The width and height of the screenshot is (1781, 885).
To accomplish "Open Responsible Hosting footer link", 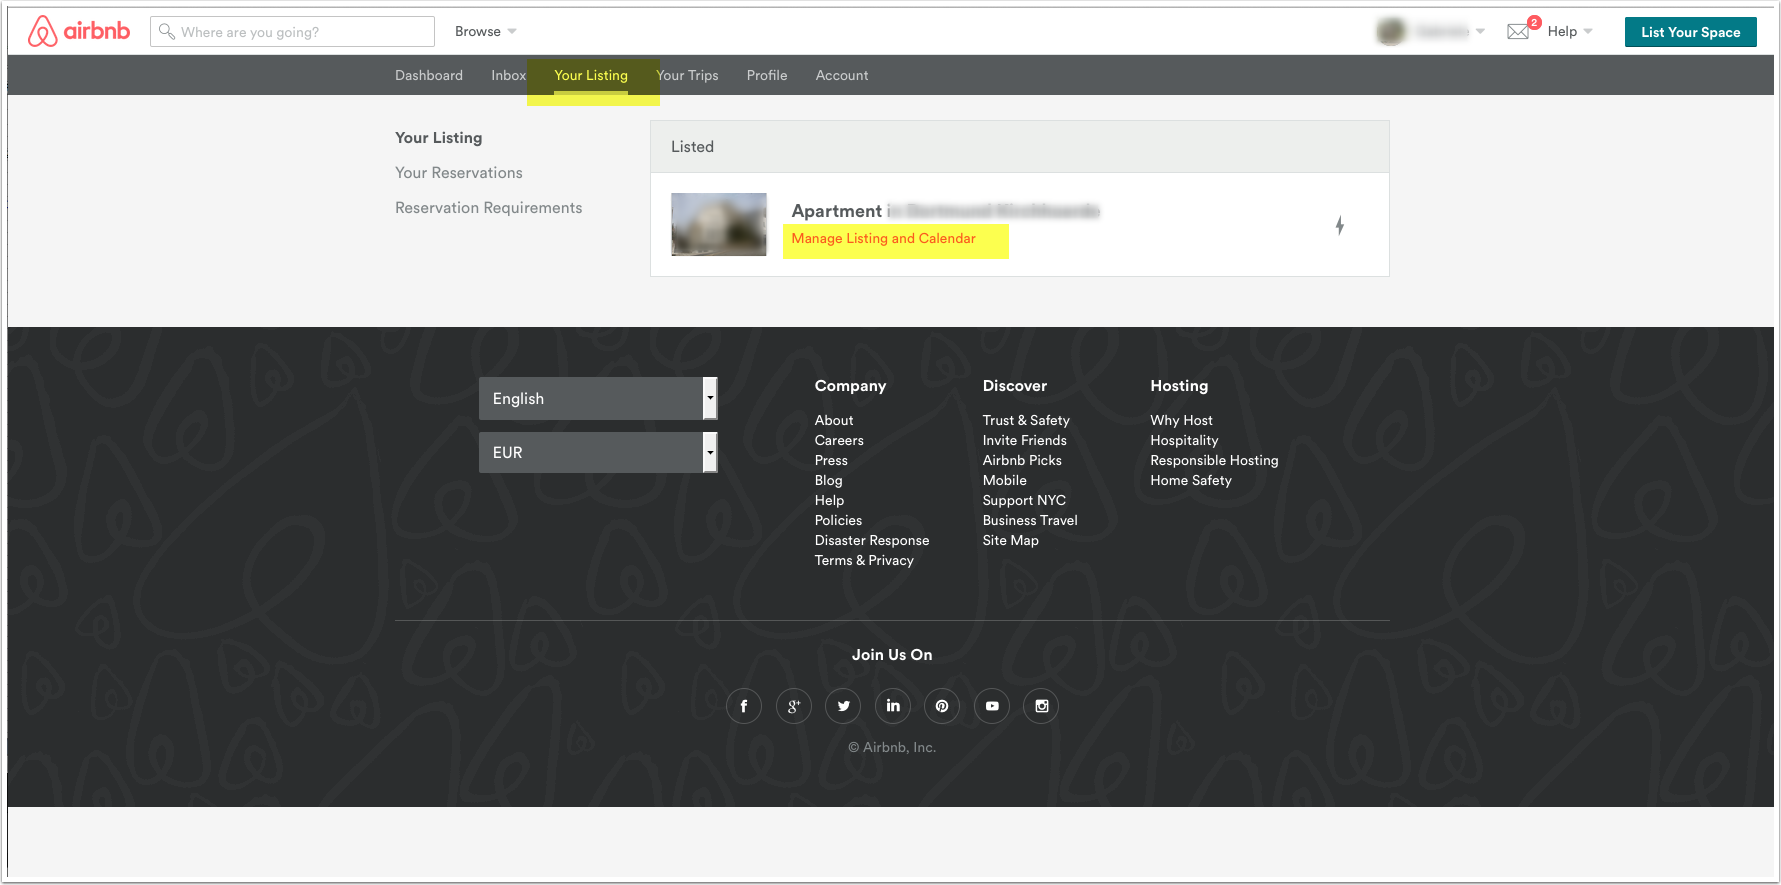I will pyautogui.click(x=1215, y=460).
